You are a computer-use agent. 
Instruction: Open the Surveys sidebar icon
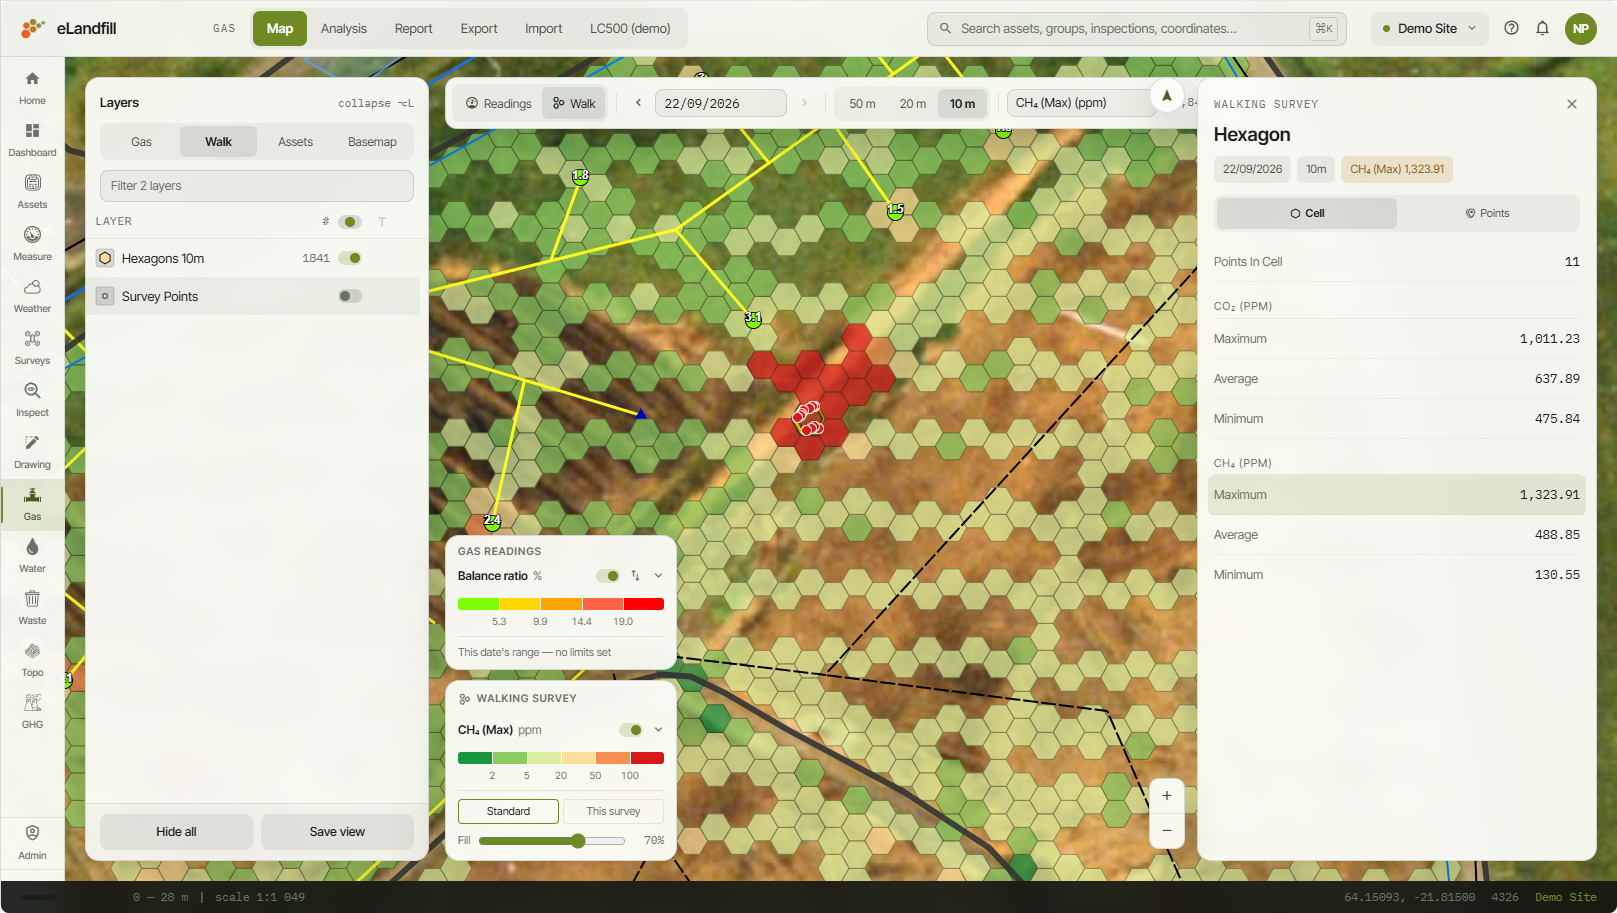click(32, 348)
